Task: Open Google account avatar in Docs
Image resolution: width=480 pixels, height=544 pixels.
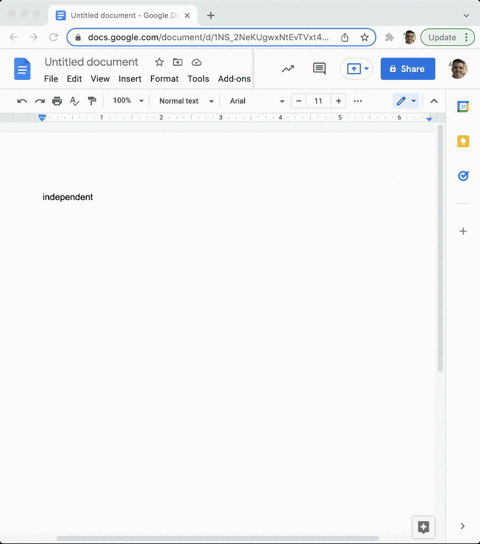Action: click(458, 69)
